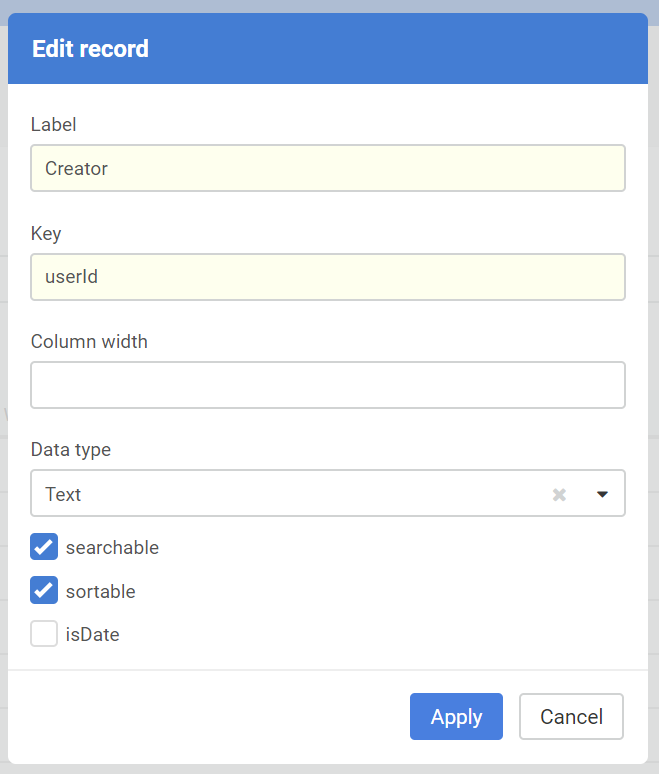This screenshot has width=659, height=774.
Task: Focus the Label field containing Creator
Action: (x=328, y=168)
